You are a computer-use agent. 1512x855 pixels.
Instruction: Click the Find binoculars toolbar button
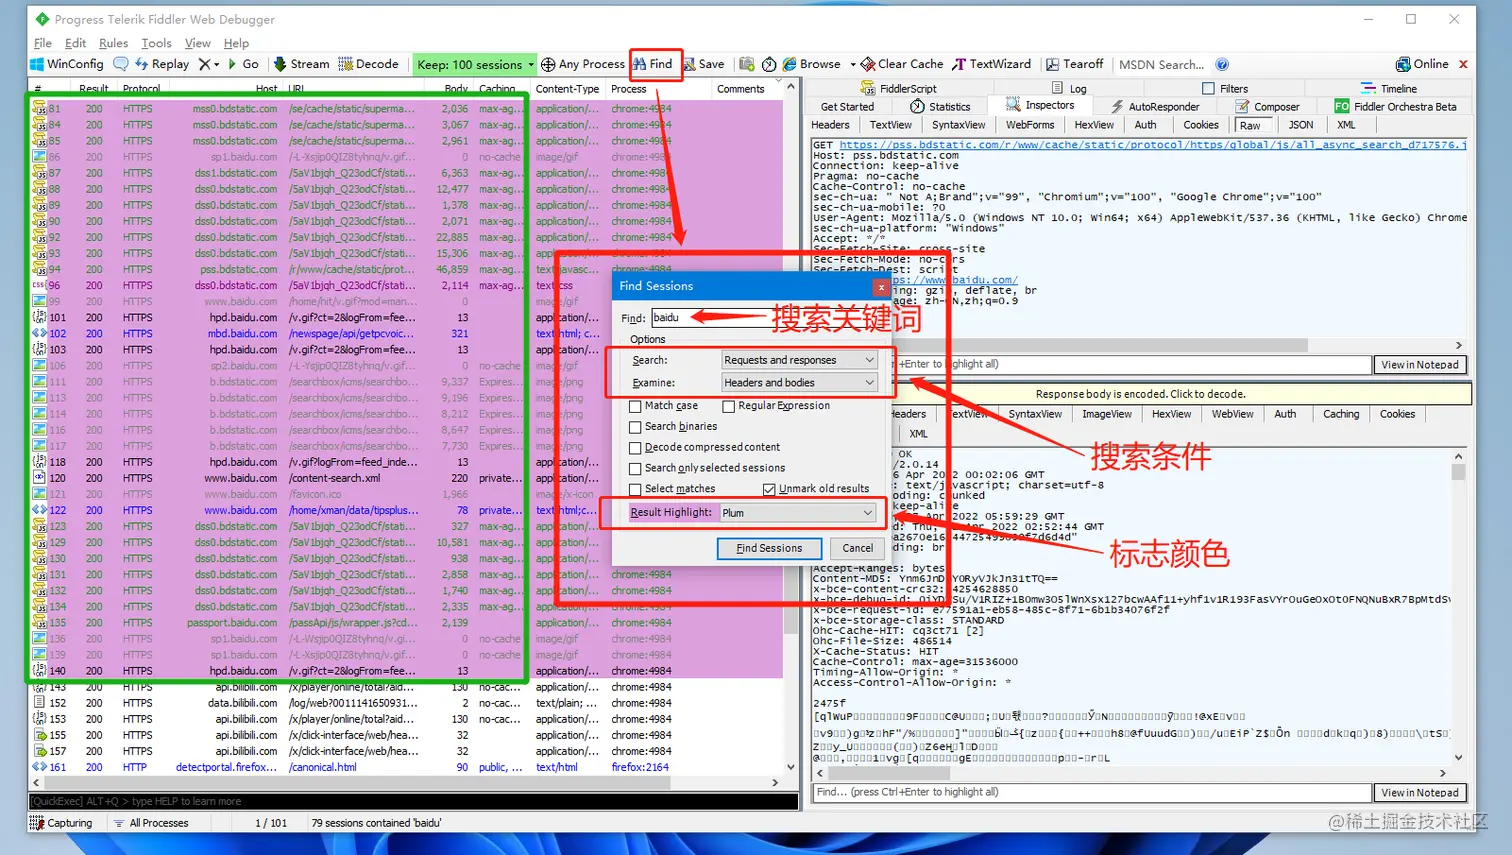[x=652, y=64]
